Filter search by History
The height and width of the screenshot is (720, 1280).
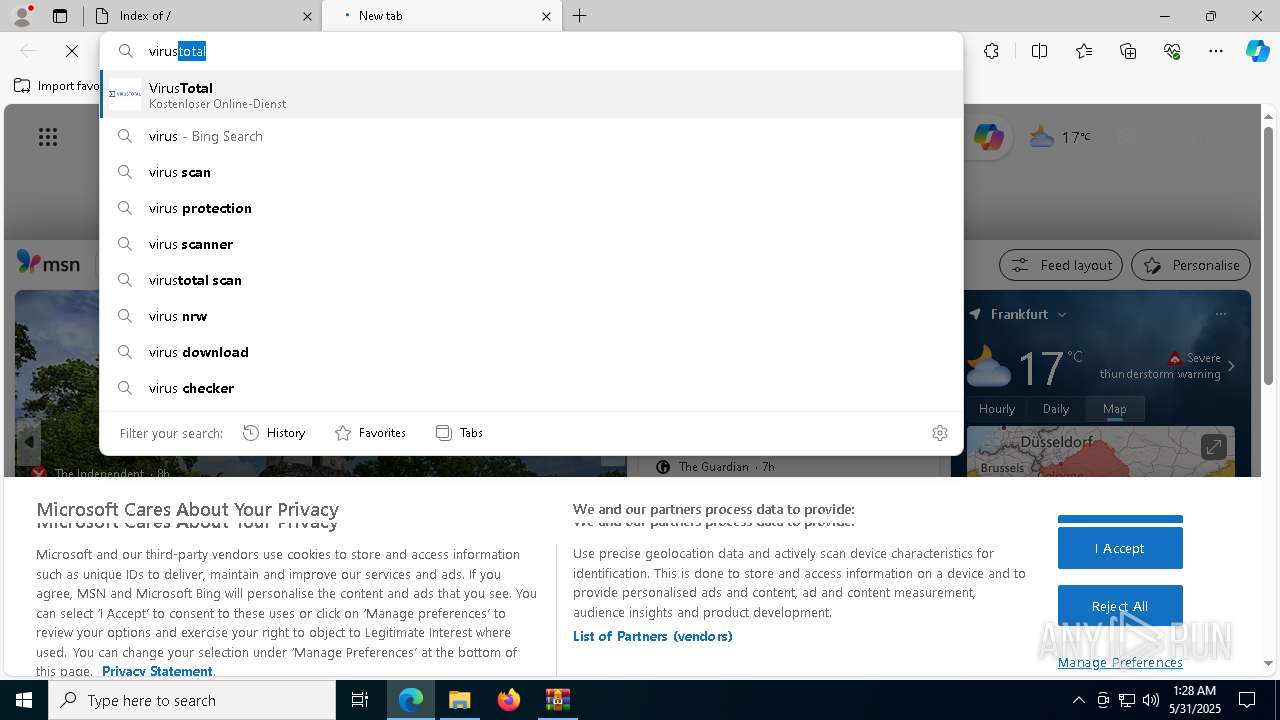pyautogui.click(x=274, y=433)
